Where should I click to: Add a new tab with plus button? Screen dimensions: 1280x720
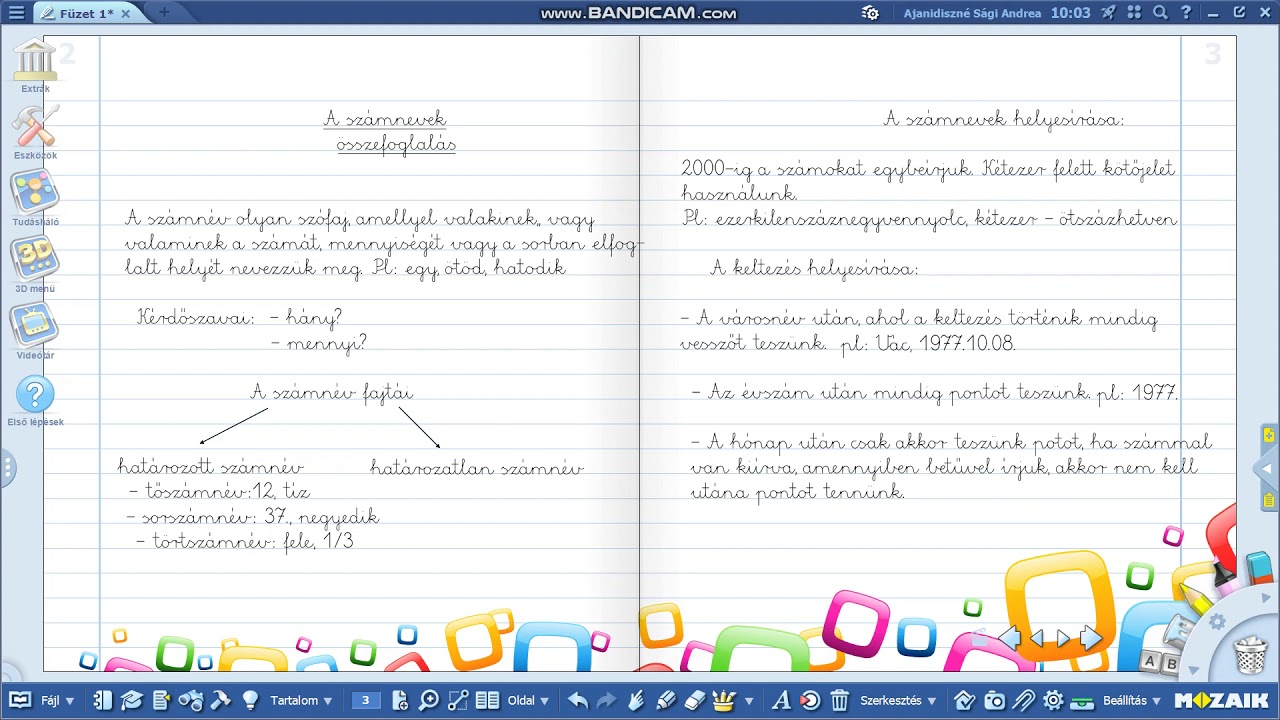pos(164,13)
